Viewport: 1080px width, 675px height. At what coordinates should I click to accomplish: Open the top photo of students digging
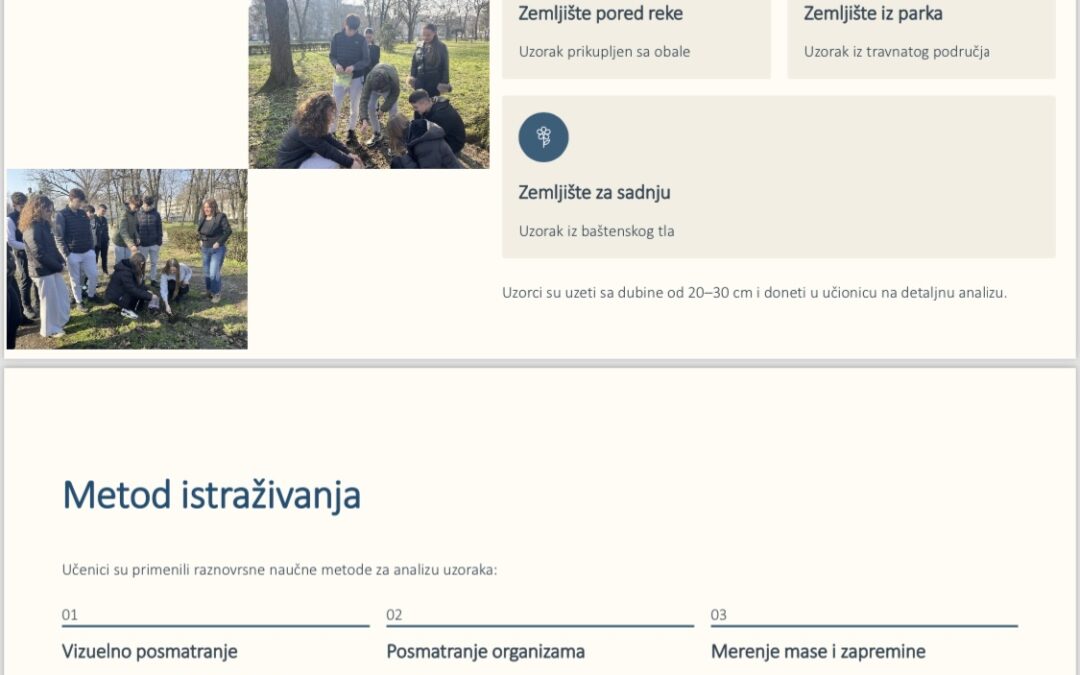click(x=369, y=84)
